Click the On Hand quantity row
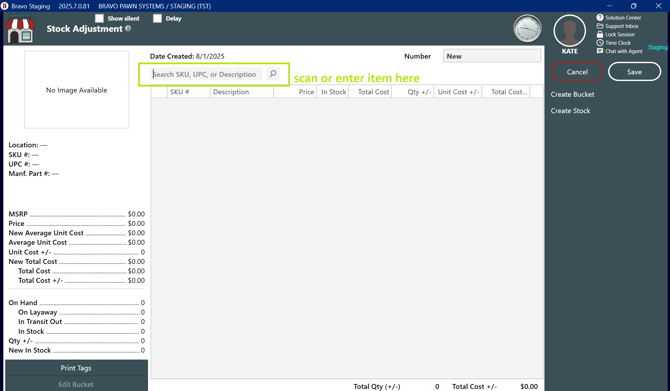The height and width of the screenshot is (391, 670). pos(76,303)
